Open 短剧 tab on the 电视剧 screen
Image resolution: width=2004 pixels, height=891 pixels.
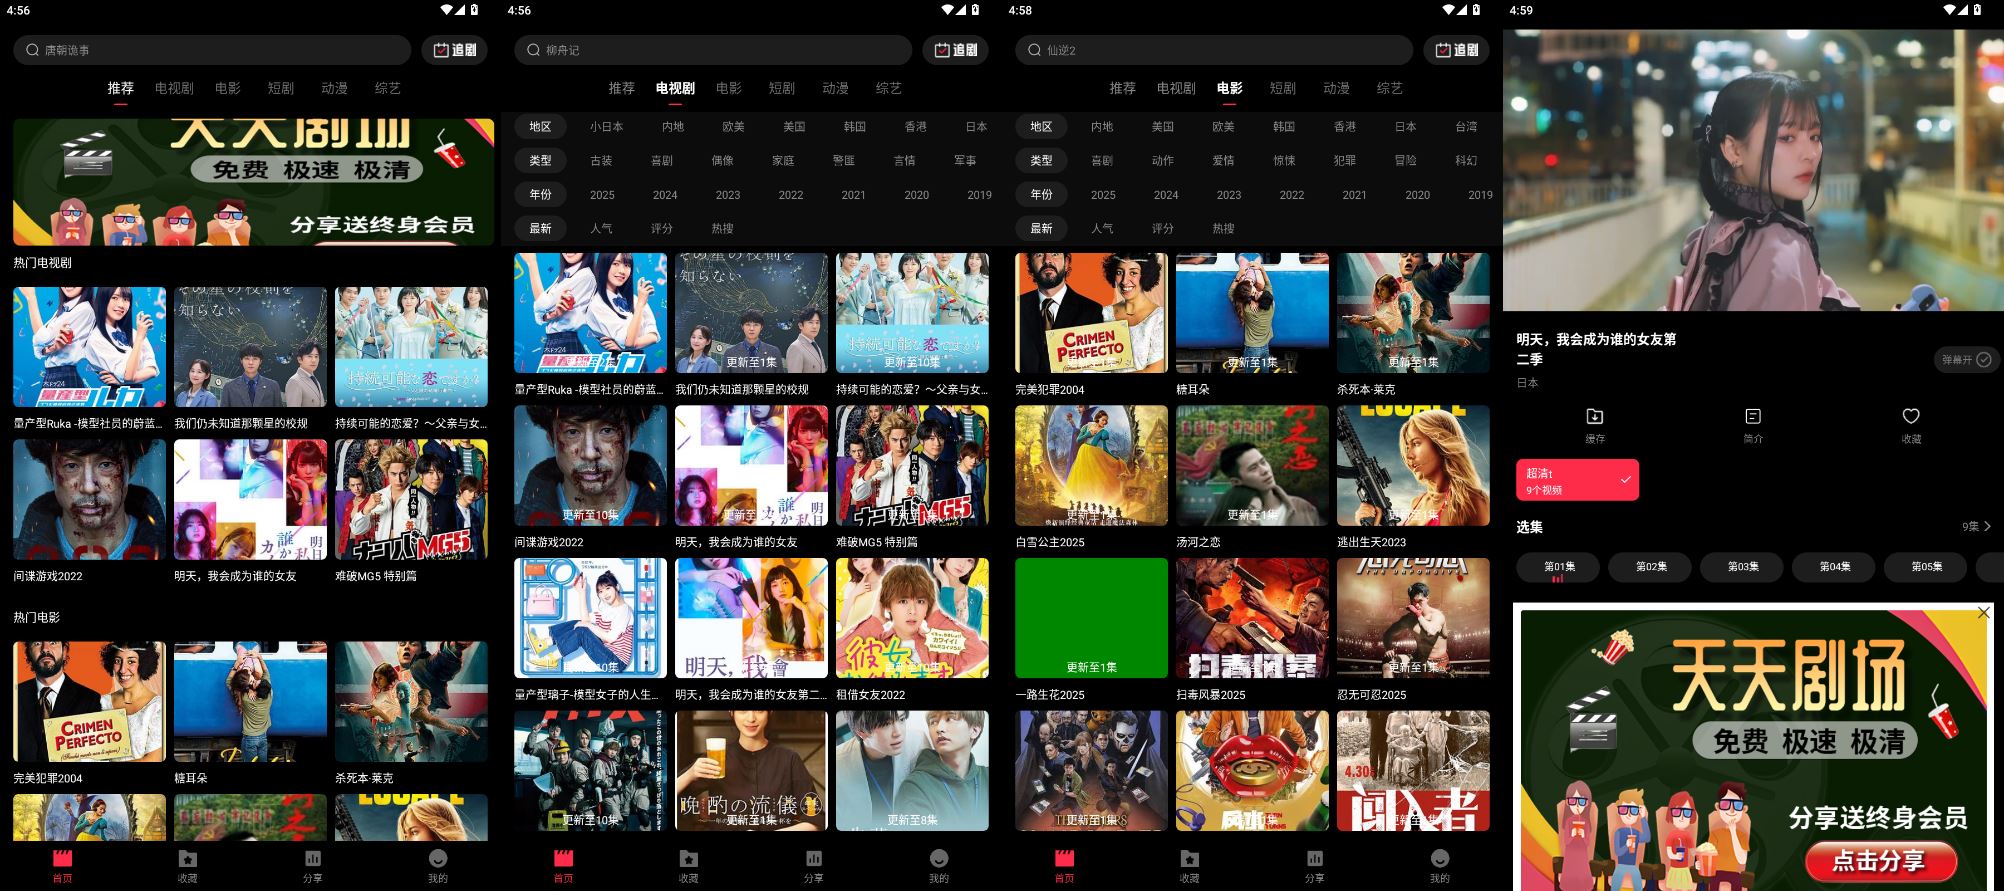click(782, 88)
